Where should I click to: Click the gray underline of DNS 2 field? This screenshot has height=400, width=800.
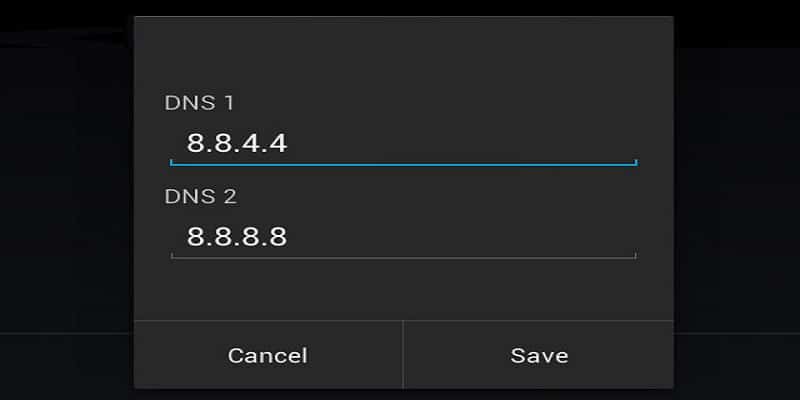(x=403, y=257)
